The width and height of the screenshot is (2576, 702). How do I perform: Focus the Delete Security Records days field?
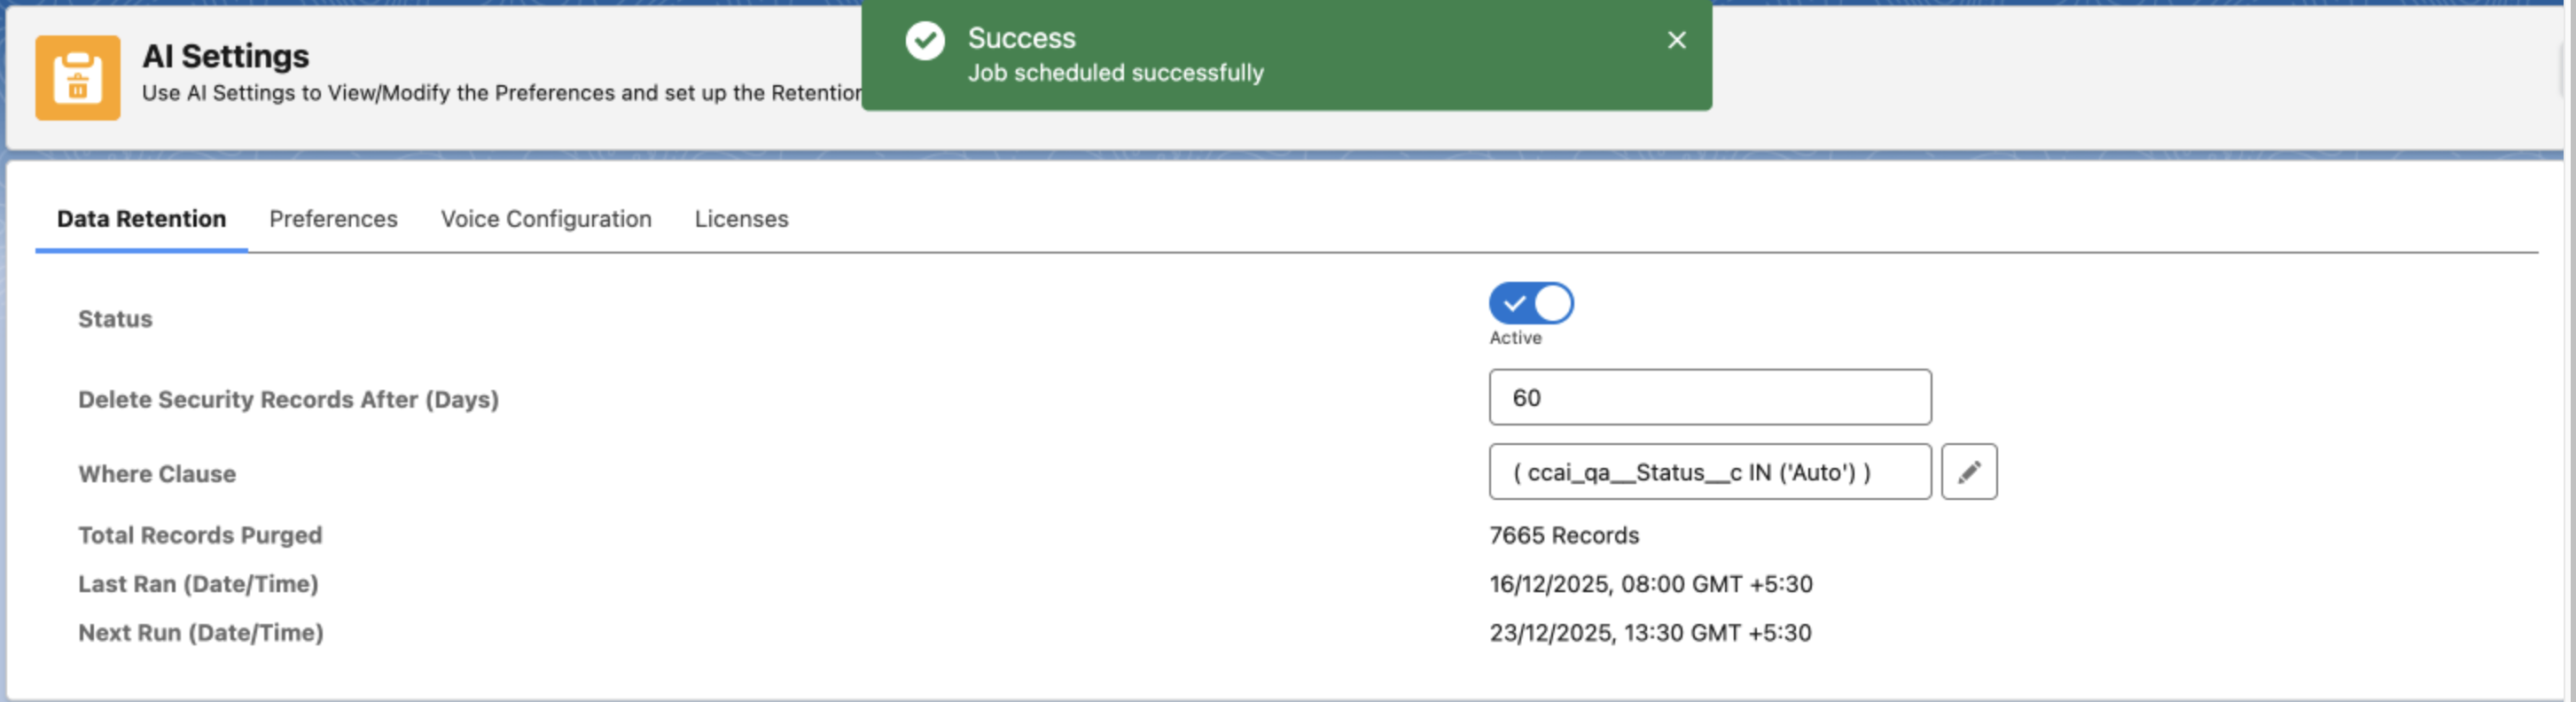(1709, 398)
